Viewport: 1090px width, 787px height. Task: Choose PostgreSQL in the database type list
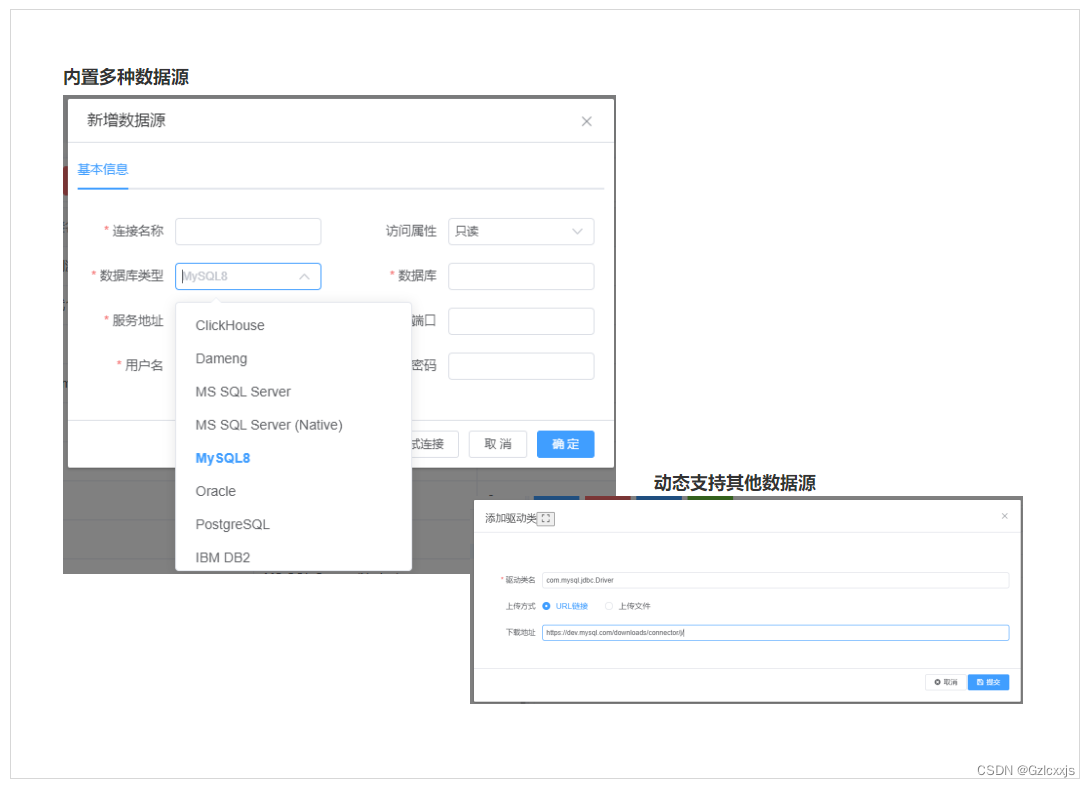(x=232, y=524)
